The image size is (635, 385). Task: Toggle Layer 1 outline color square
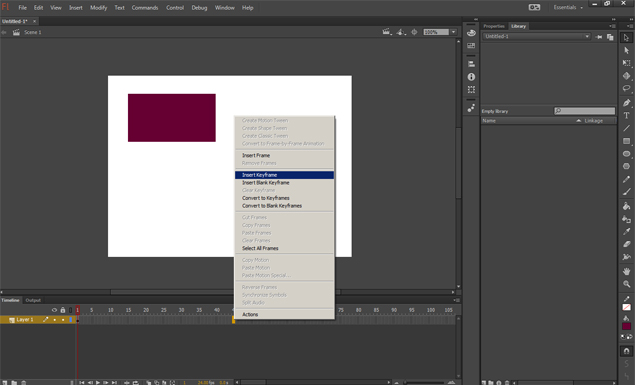click(70, 320)
